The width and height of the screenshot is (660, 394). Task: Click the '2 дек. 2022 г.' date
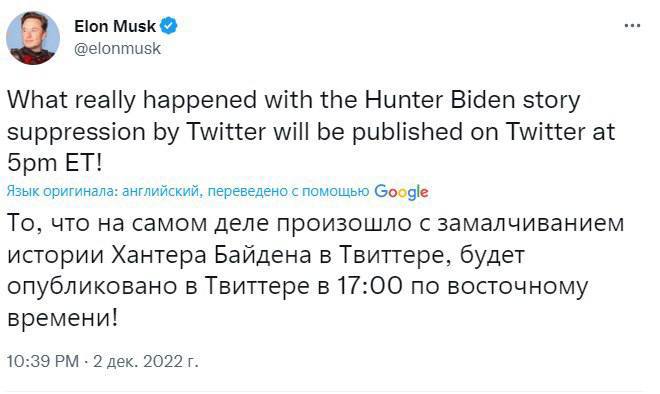(145, 361)
